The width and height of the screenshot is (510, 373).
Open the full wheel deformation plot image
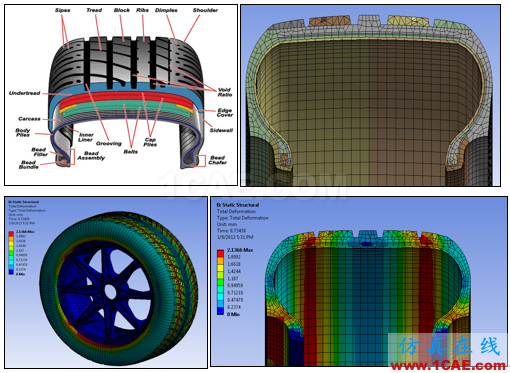[106, 282]
